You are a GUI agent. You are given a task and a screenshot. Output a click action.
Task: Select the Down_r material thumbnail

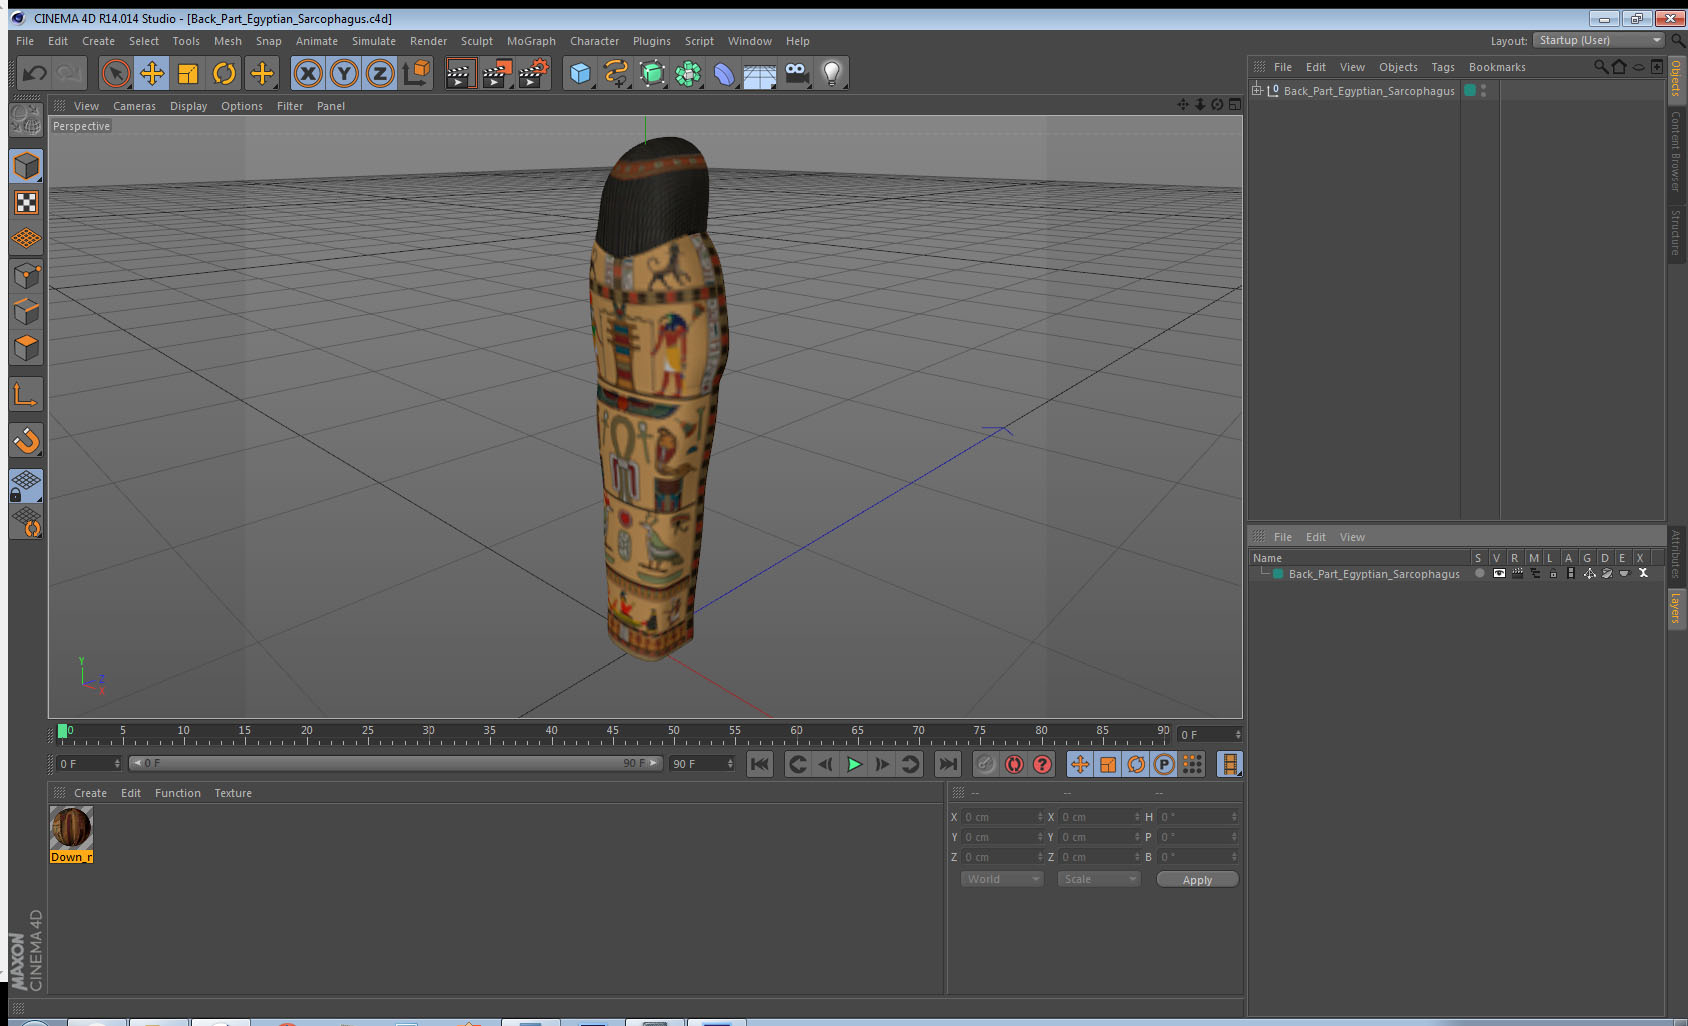71,829
